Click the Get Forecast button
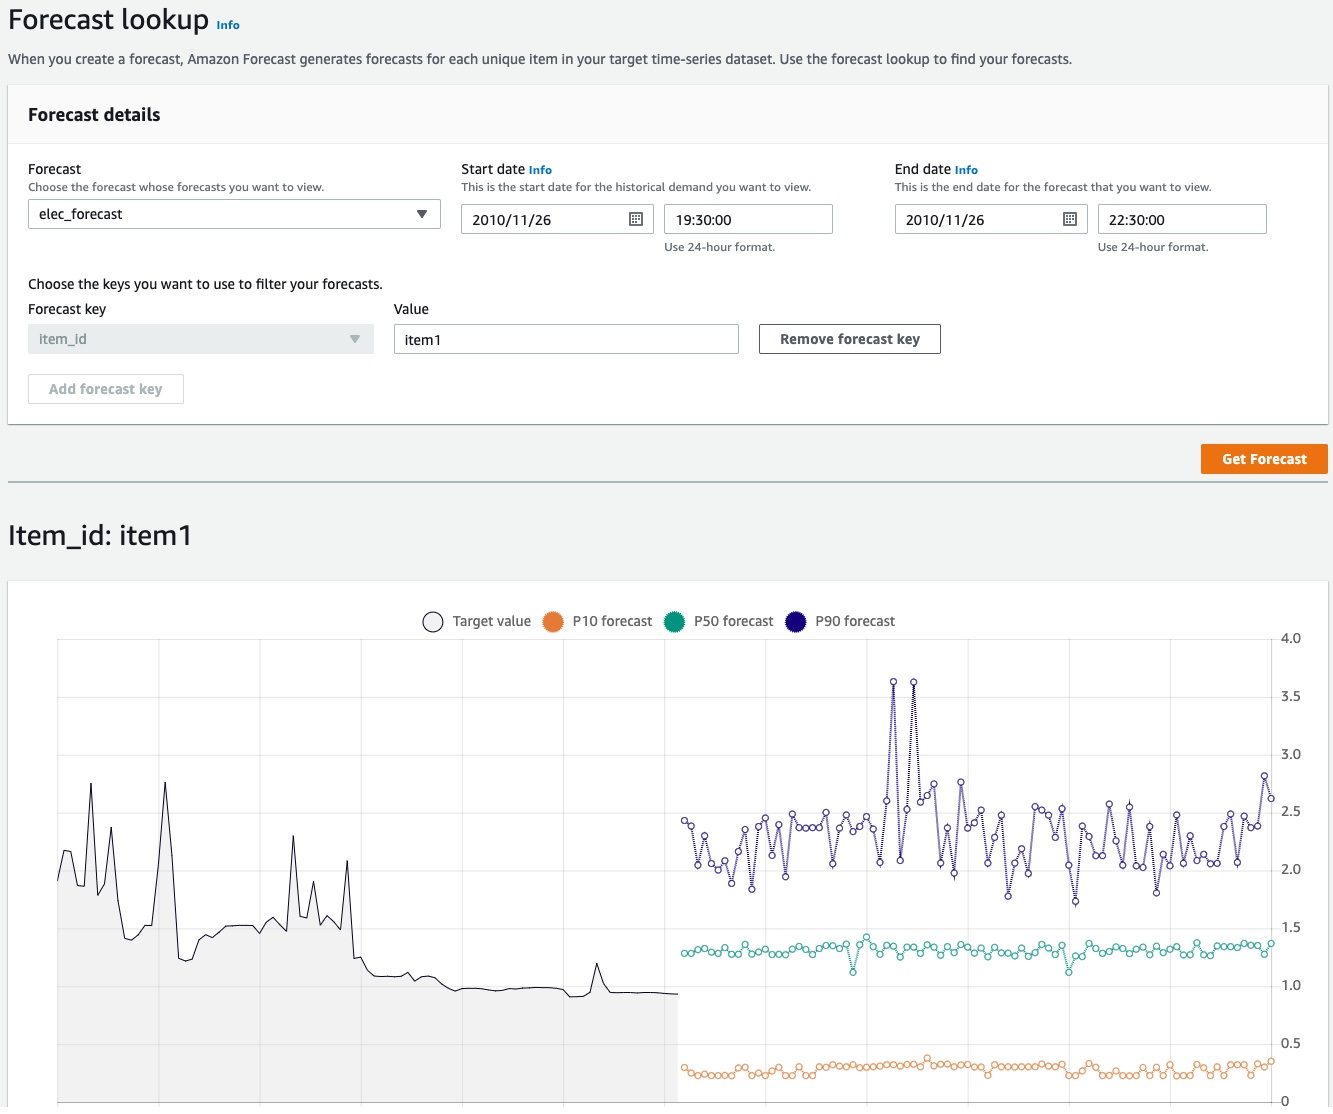This screenshot has height=1114, width=1333. 1264,459
